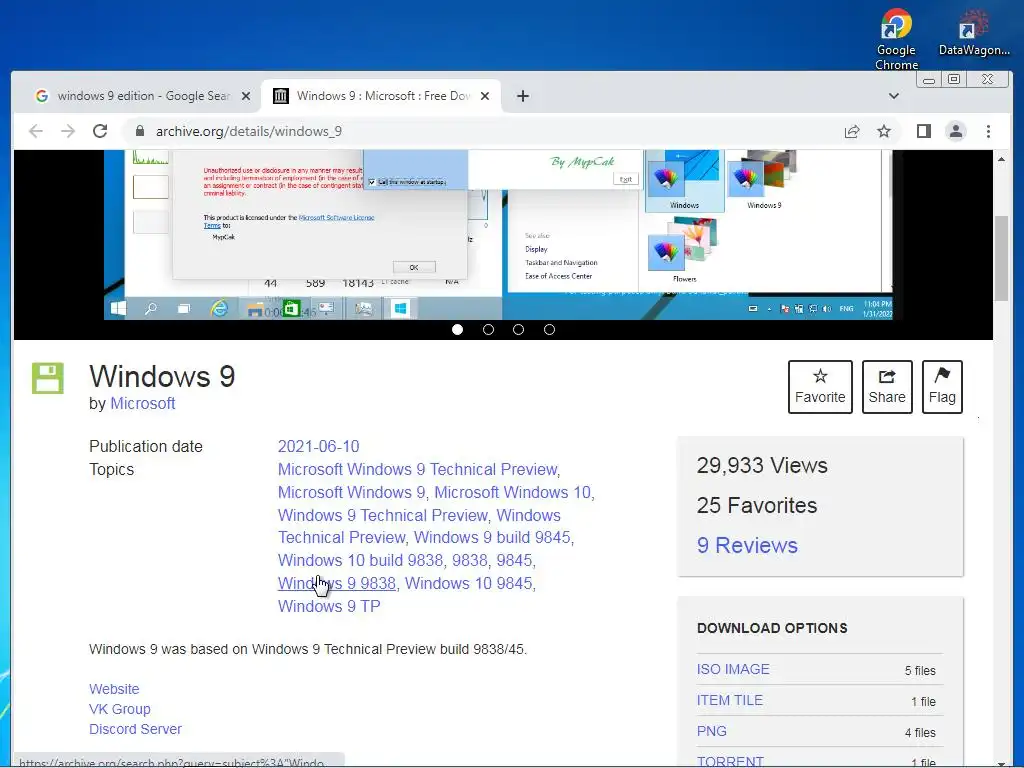The width and height of the screenshot is (1024, 768).
Task: Open the DataWagon desktop shortcut
Action: tap(974, 34)
